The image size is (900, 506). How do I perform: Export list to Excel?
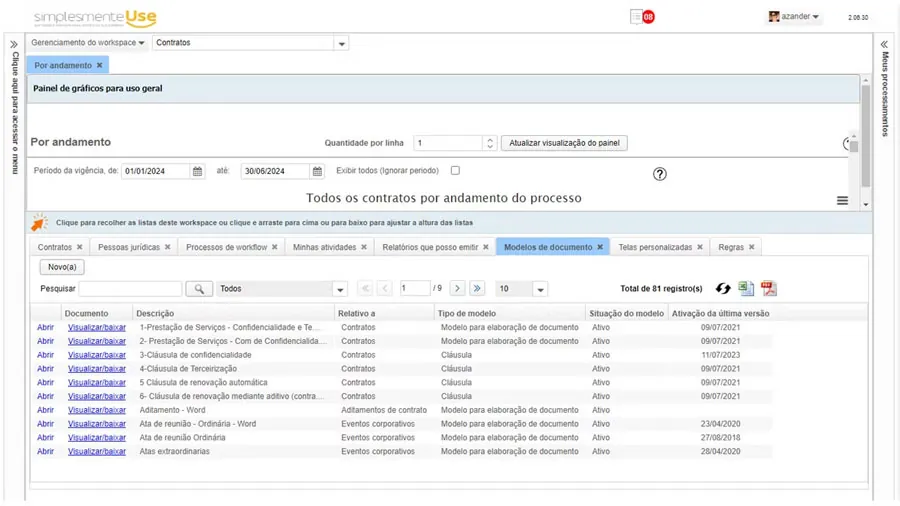point(746,289)
